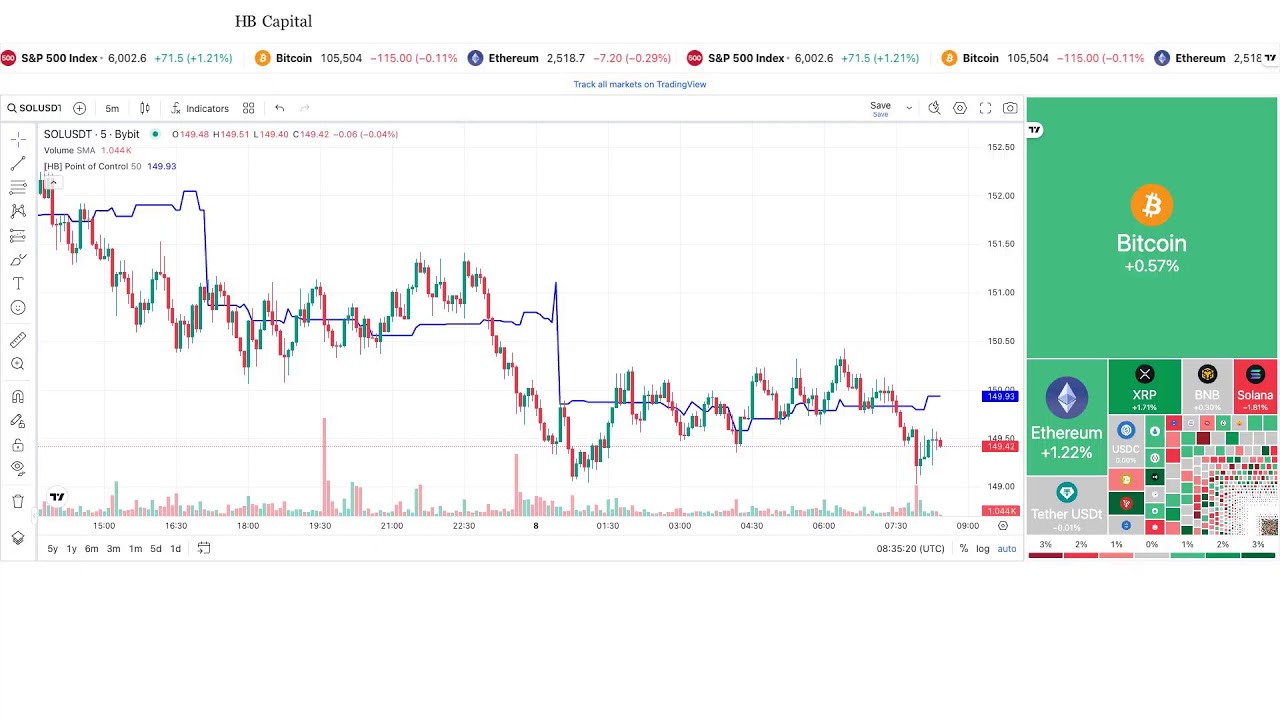Image resolution: width=1280 pixels, height=720 pixels.
Task: Activate the zoom in tool
Action: [18, 364]
